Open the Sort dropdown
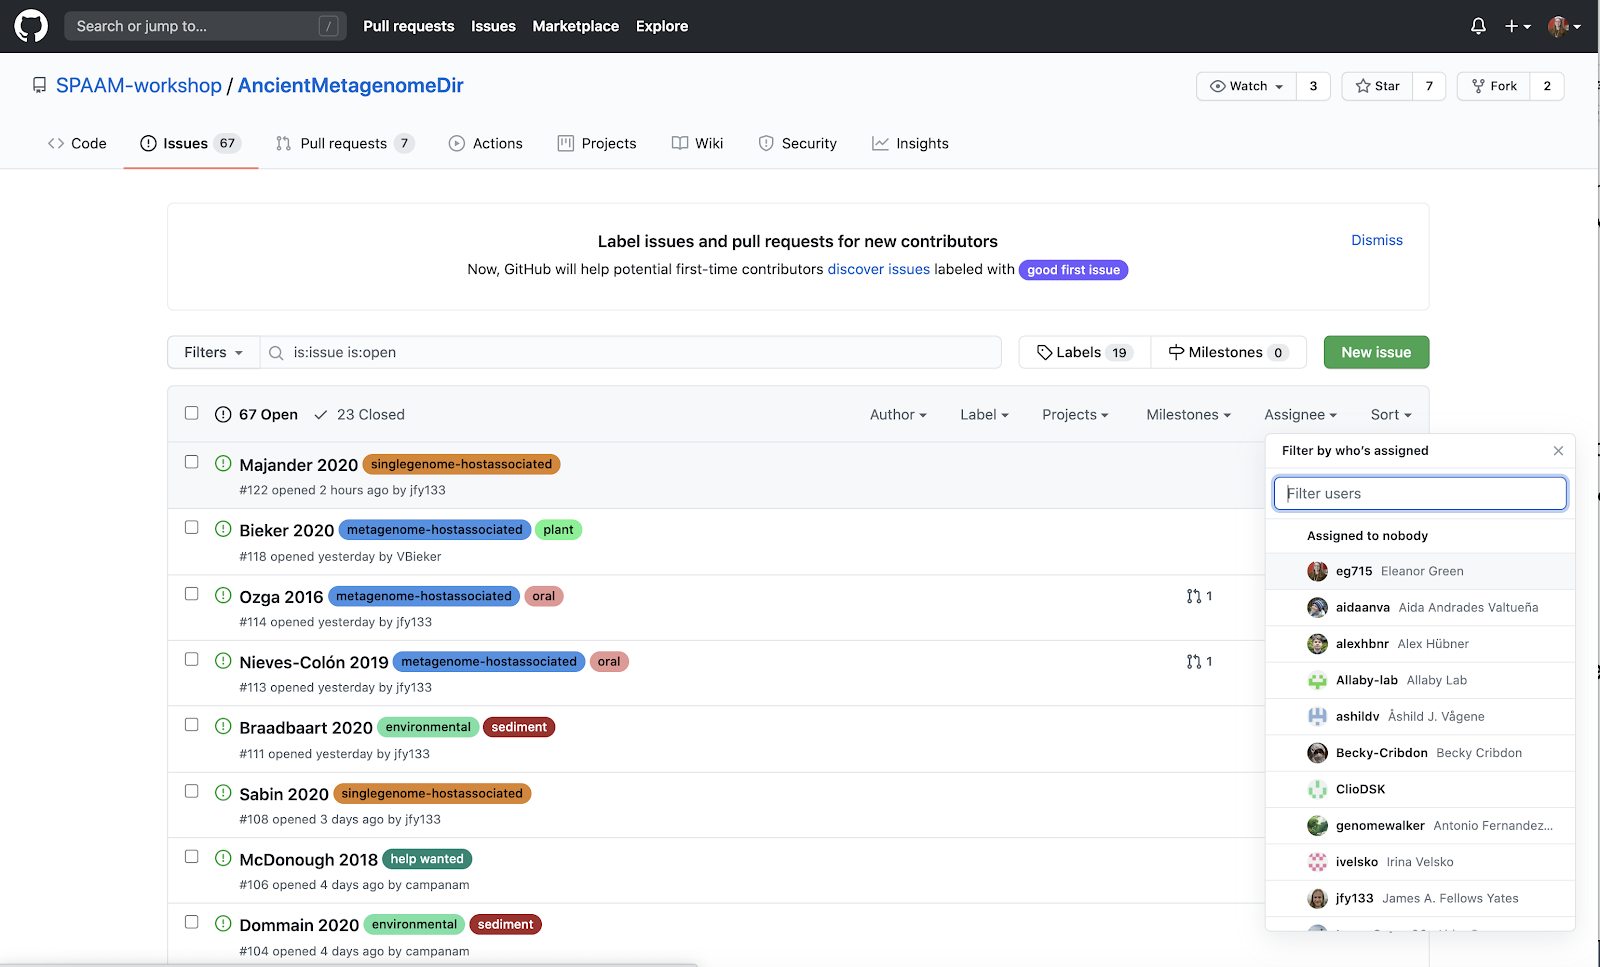 (1391, 415)
